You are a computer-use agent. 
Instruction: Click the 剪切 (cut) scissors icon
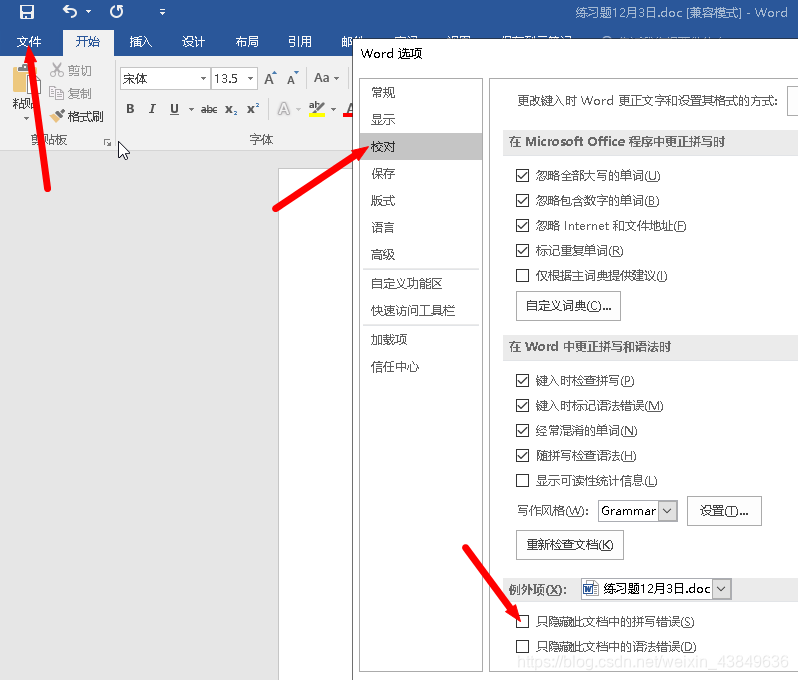point(56,70)
